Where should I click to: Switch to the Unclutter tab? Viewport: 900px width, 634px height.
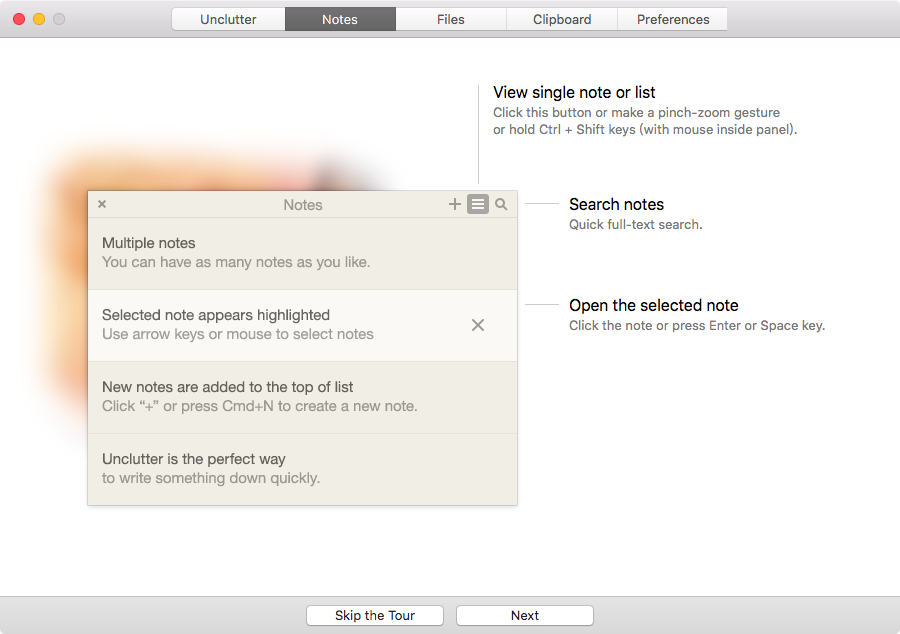(228, 19)
